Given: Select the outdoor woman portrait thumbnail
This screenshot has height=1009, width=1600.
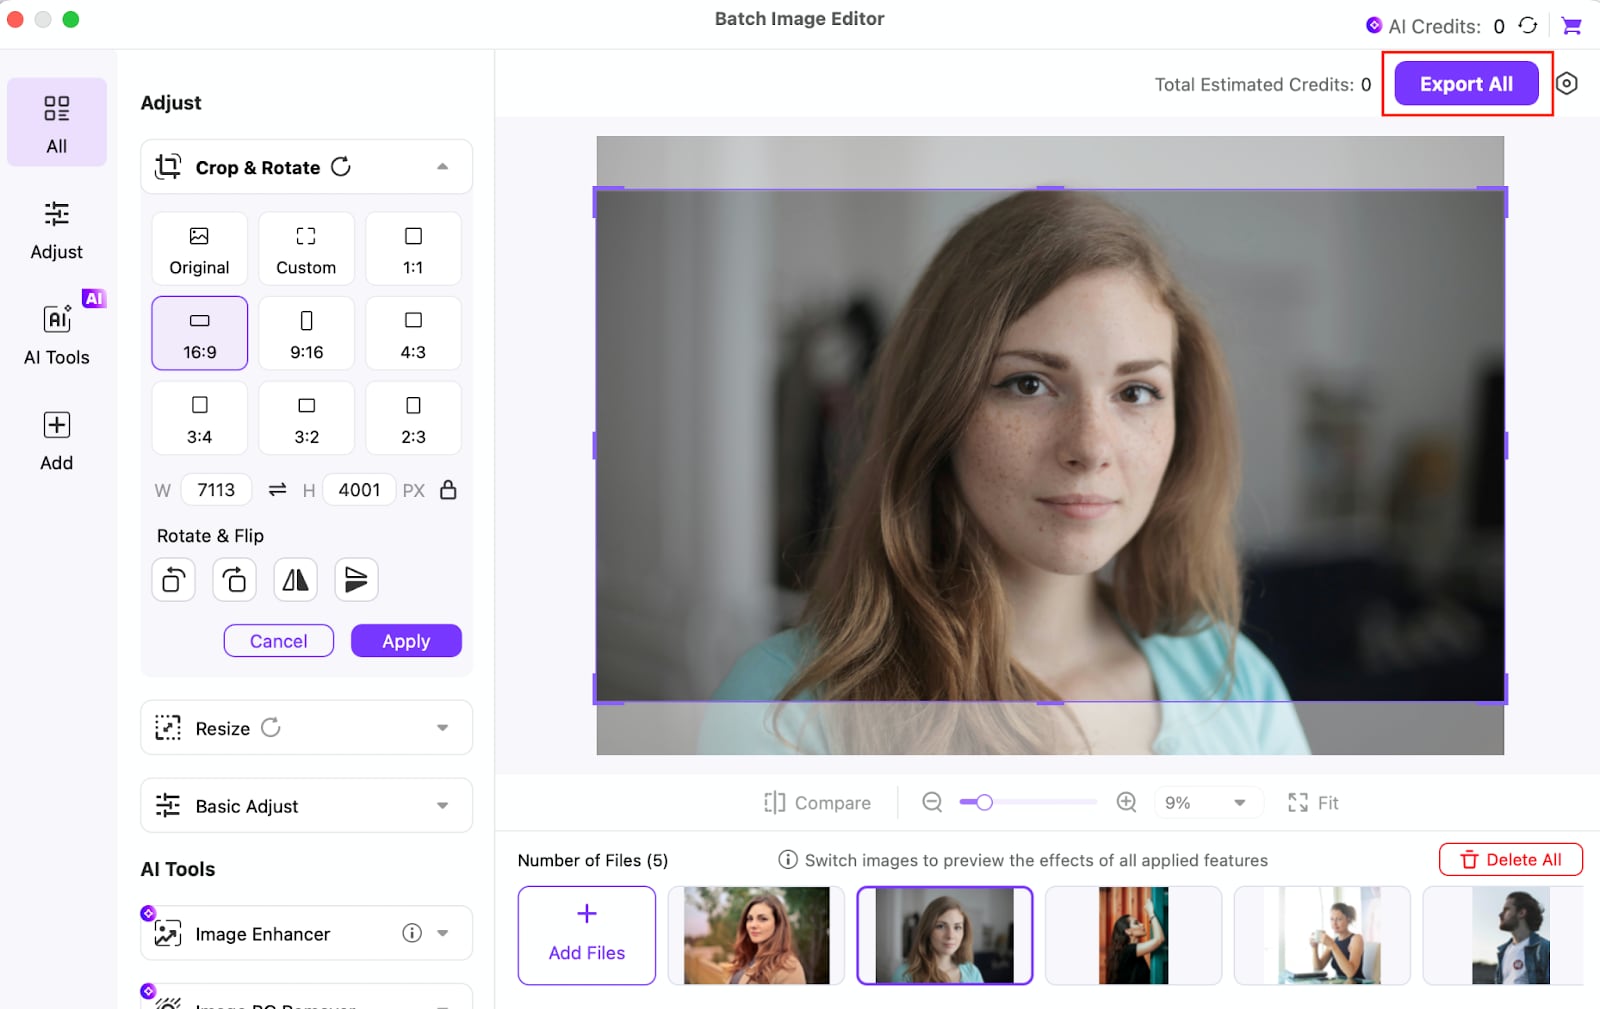Looking at the screenshot, I should coord(756,935).
